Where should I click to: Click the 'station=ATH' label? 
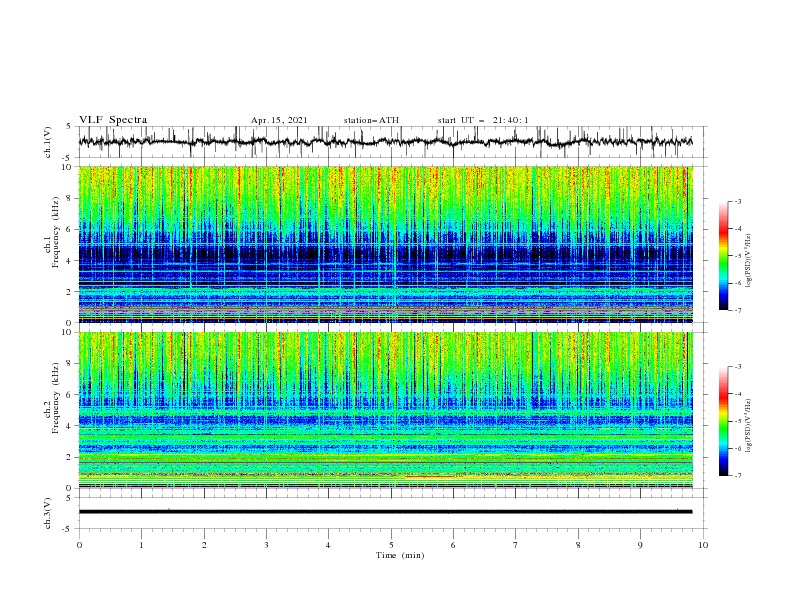click(371, 120)
